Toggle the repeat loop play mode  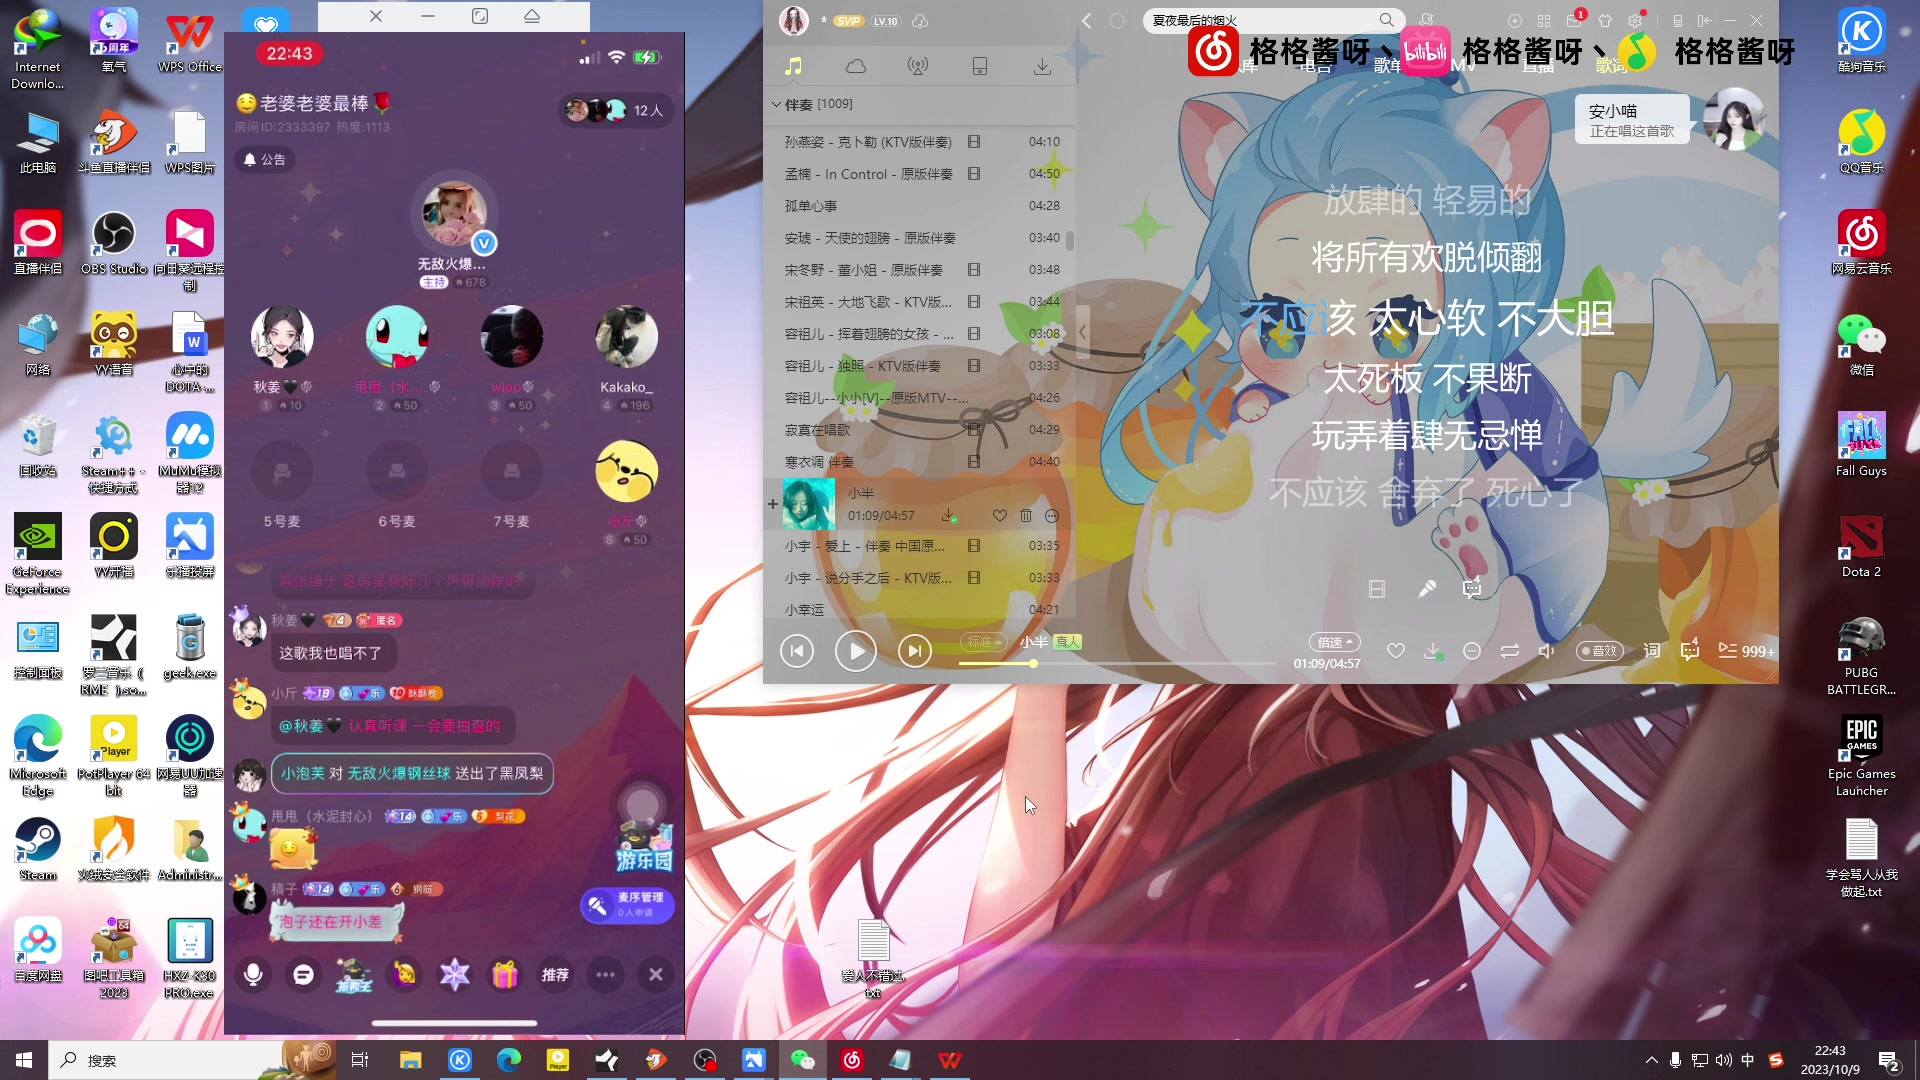pyautogui.click(x=1510, y=651)
